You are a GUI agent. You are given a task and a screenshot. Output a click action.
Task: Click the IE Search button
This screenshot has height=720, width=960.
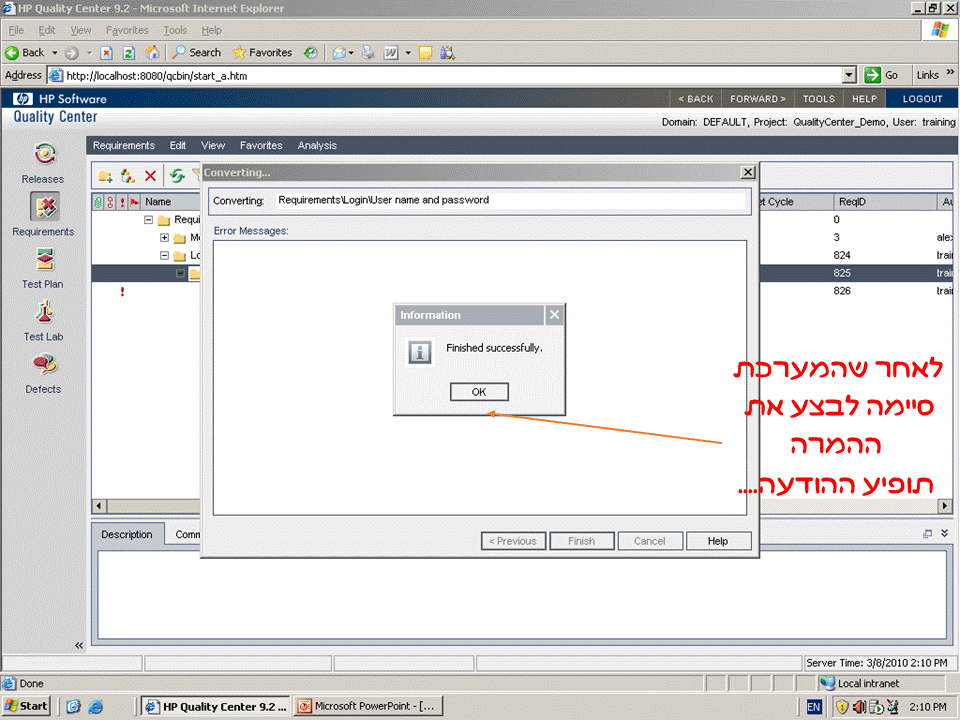tap(197, 53)
